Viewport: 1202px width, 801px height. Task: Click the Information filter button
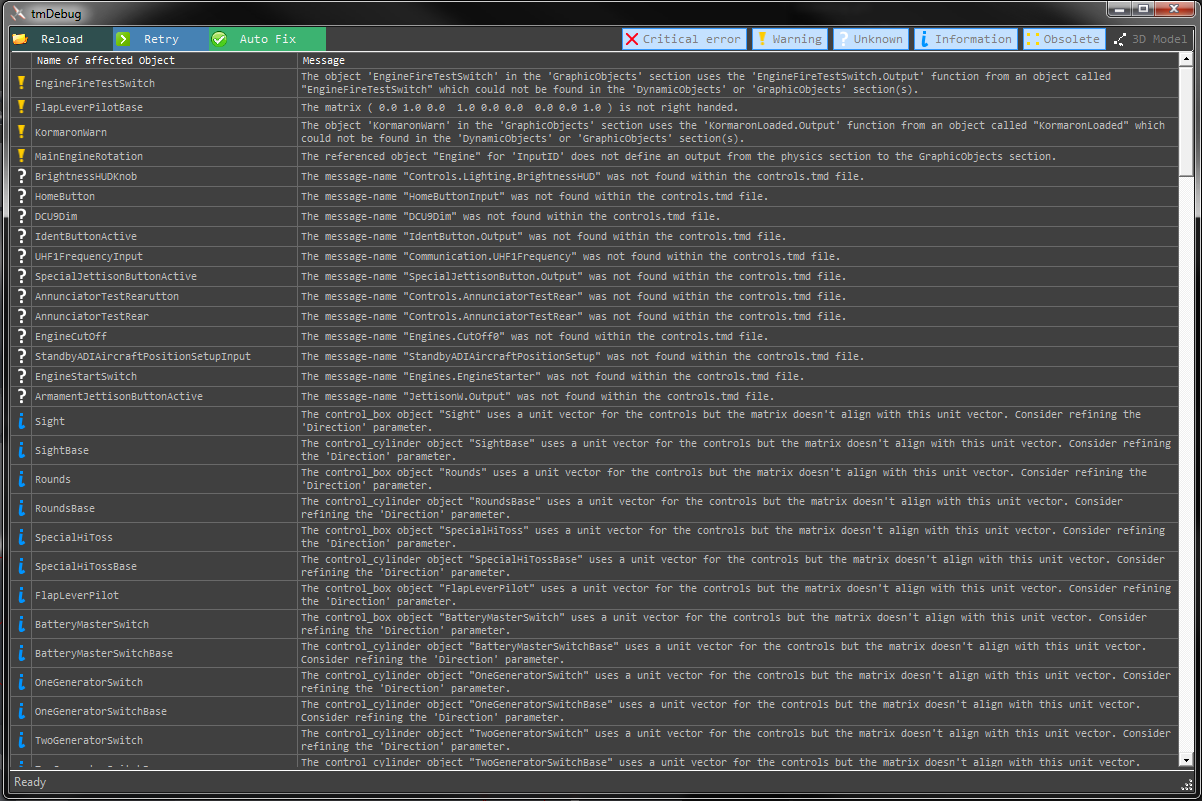click(x=965, y=39)
